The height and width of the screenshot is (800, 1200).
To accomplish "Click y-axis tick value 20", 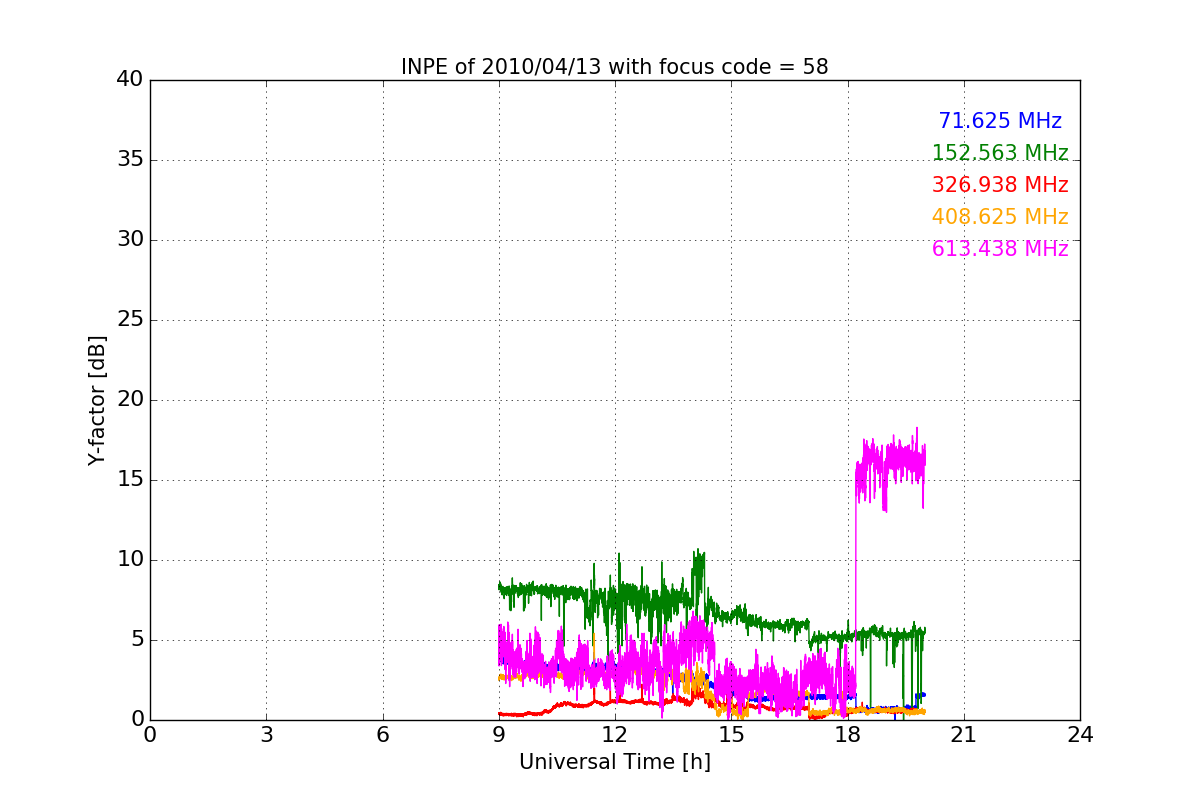I will coord(130,400).
